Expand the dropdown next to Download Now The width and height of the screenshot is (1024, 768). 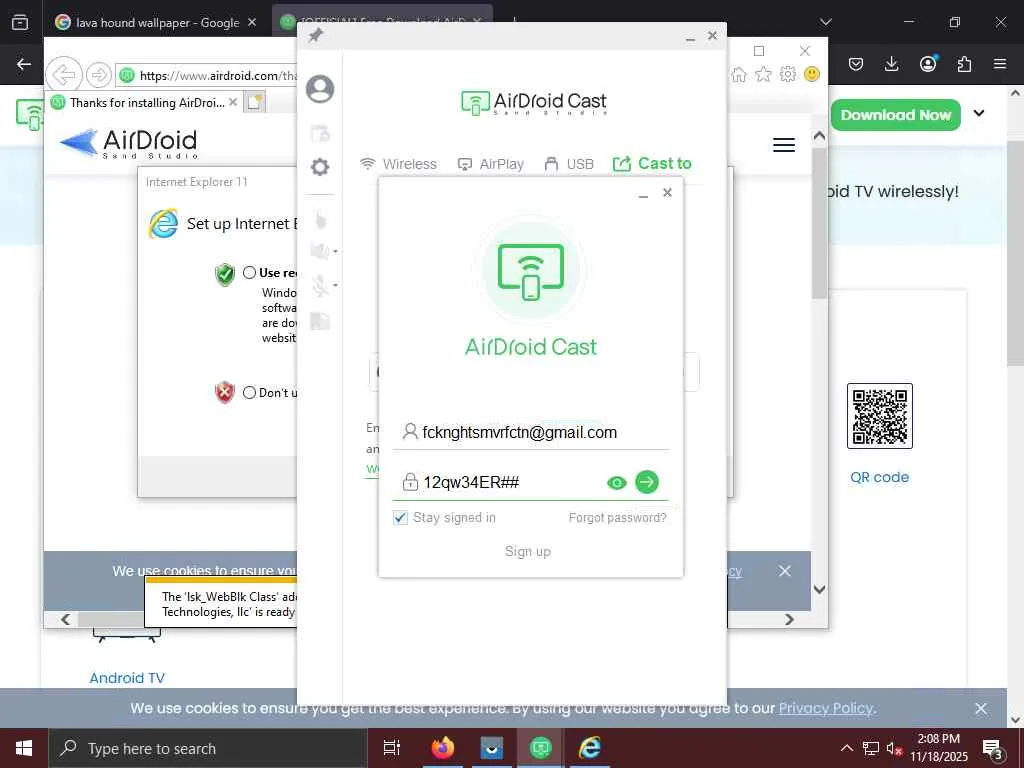(978, 113)
